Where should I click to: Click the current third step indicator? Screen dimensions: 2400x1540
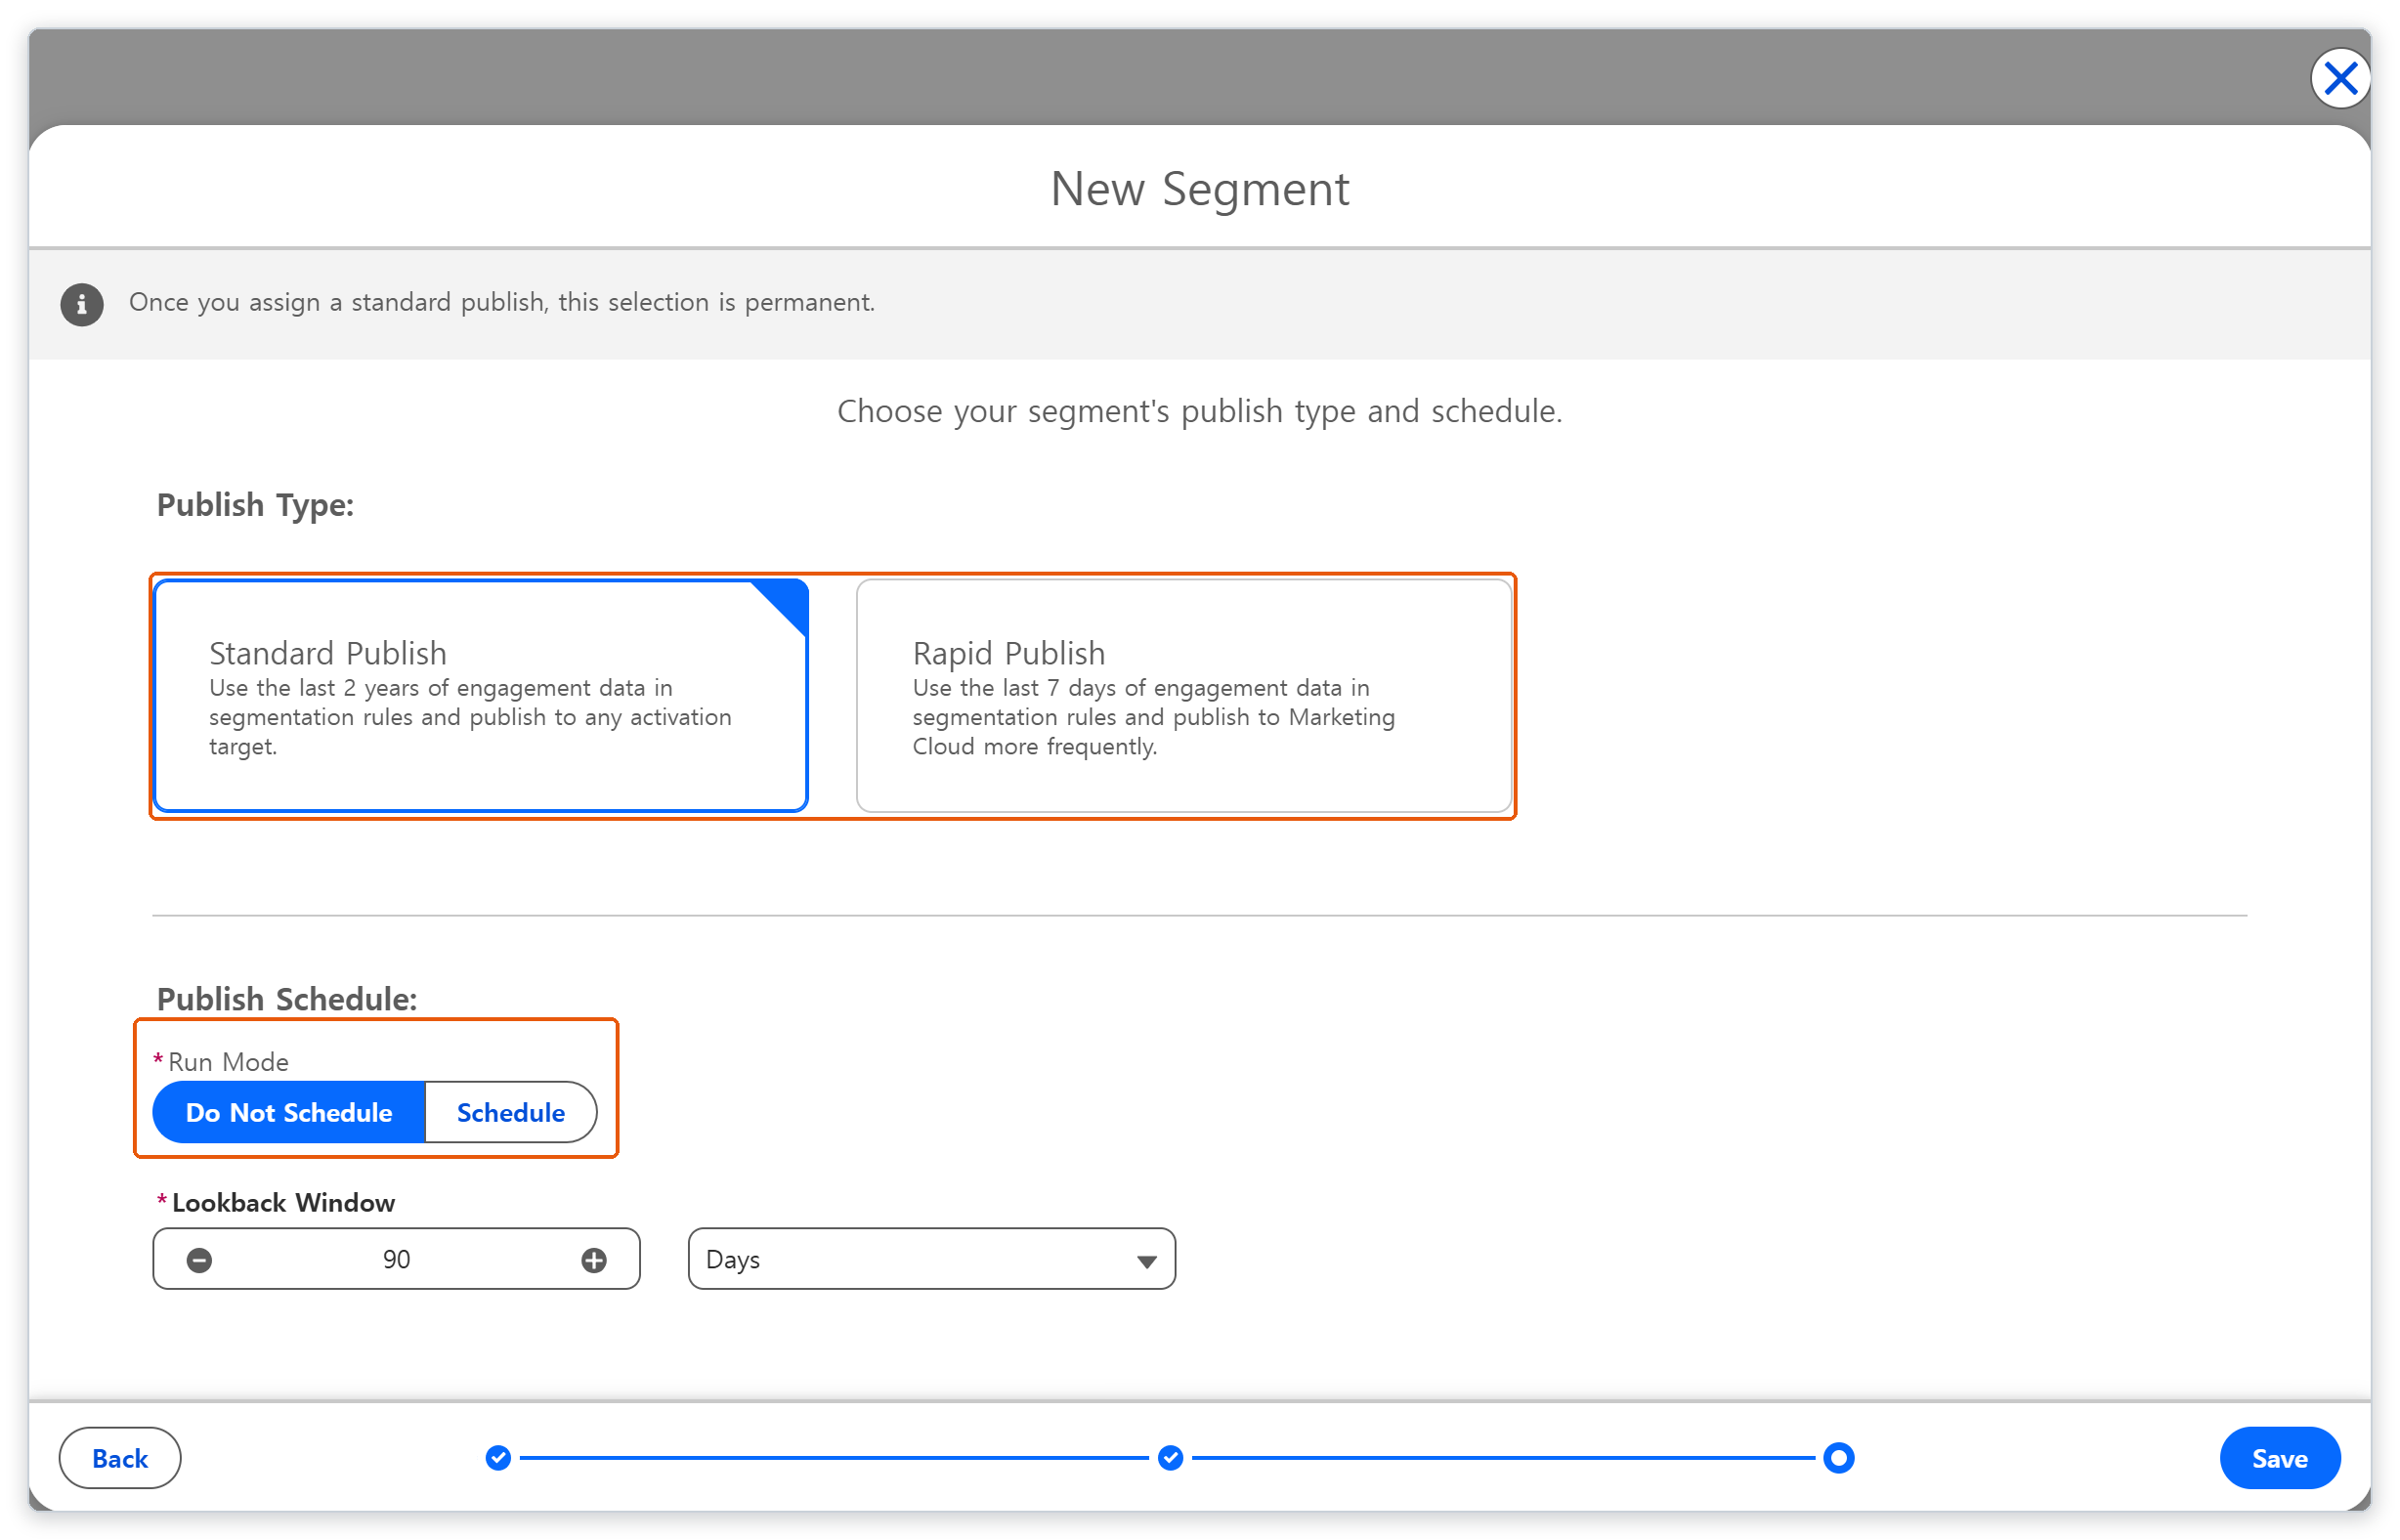[1838, 1457]
